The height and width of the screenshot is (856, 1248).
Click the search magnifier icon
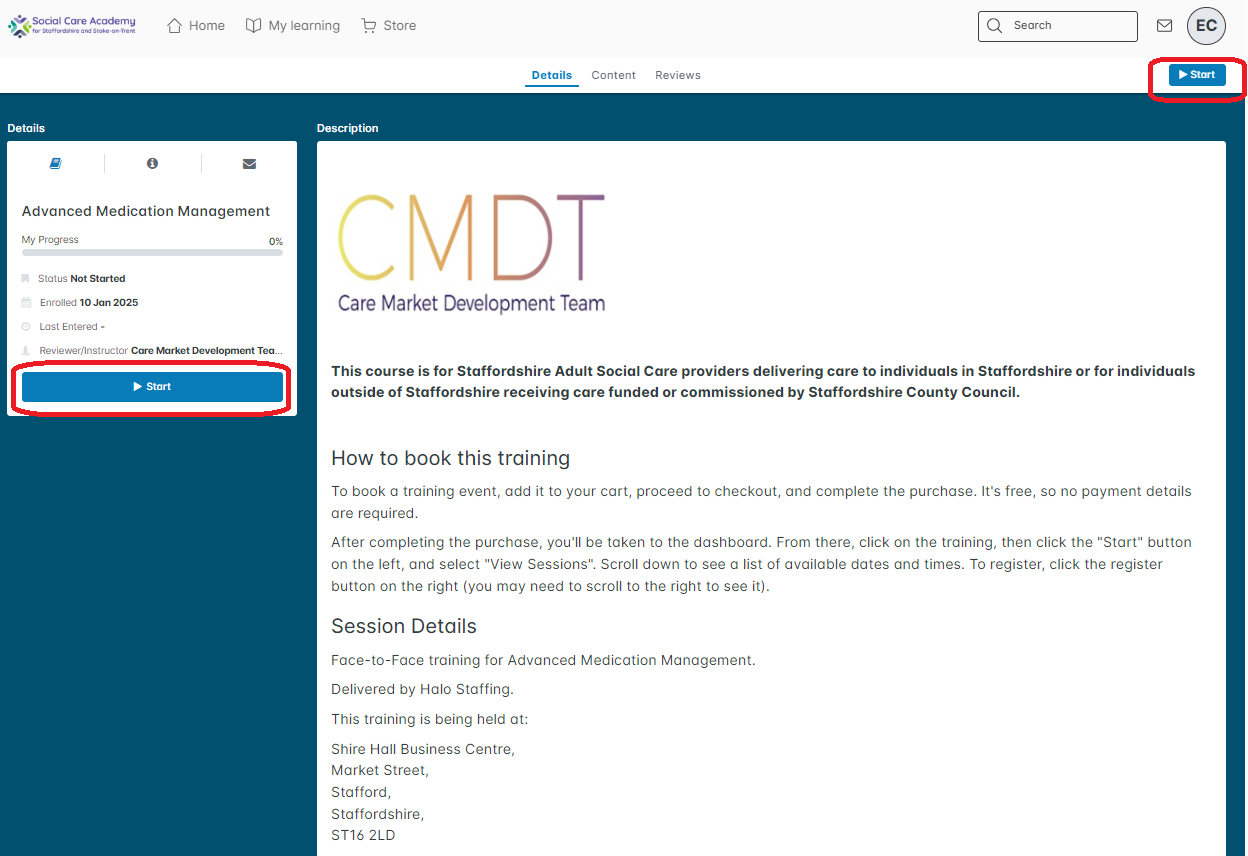(994, 26)
